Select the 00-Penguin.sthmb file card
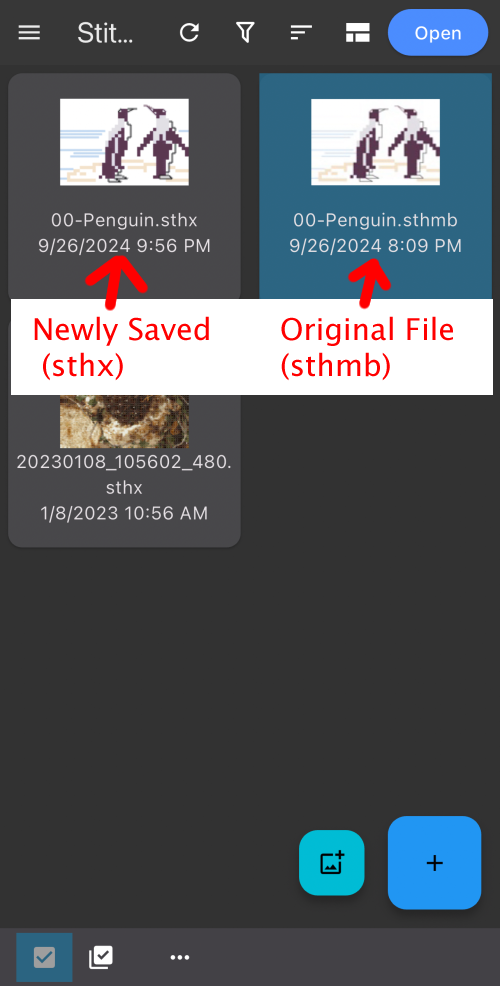500x986 pixels. pyautogui.click(x=375, y=187)
